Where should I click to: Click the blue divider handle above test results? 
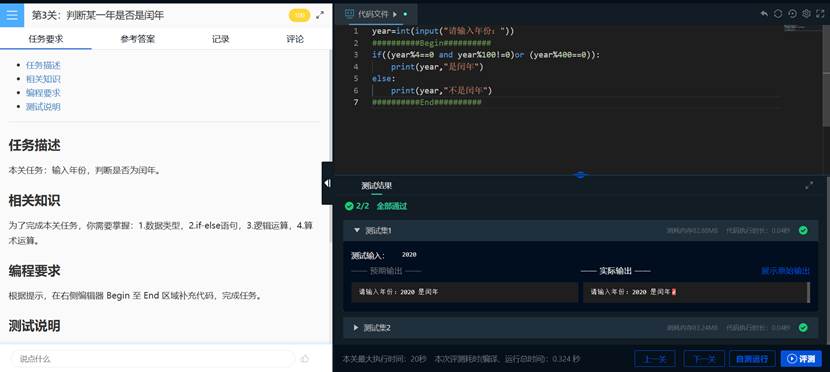click(581, 175)
